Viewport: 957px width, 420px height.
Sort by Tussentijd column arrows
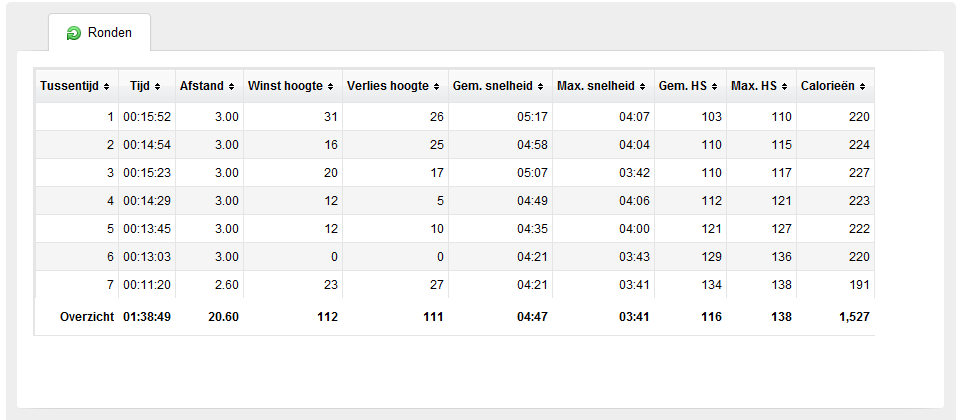pos(107,87)
